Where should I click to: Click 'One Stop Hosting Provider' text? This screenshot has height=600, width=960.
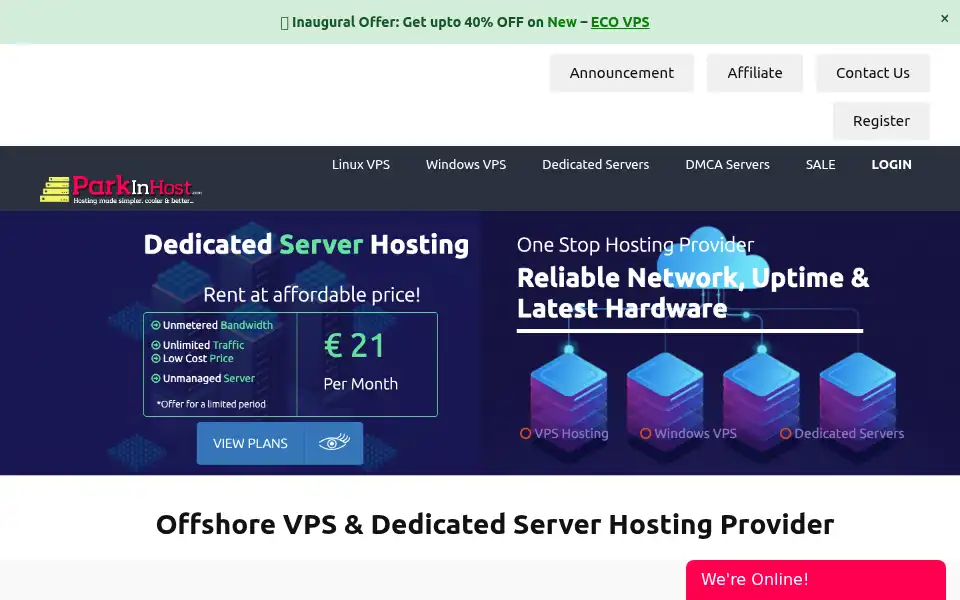point(636,245)
